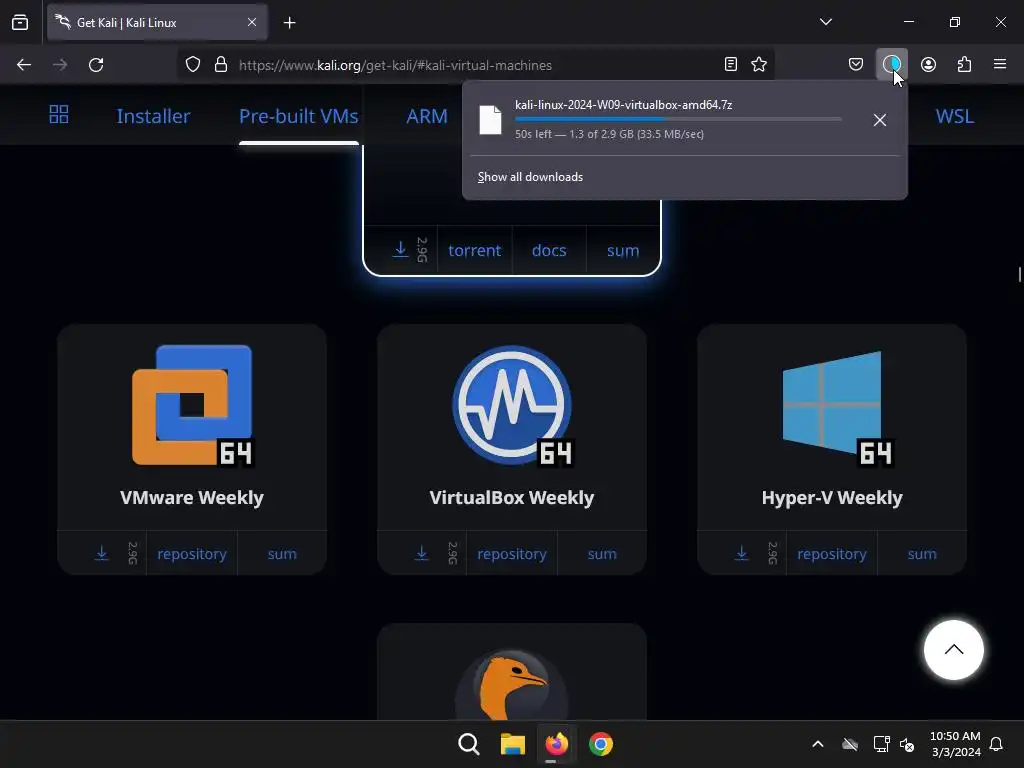Close the Get Kali tab
Image resolution: width=1024 pixels, height=768 pixels.
[252, 22]
